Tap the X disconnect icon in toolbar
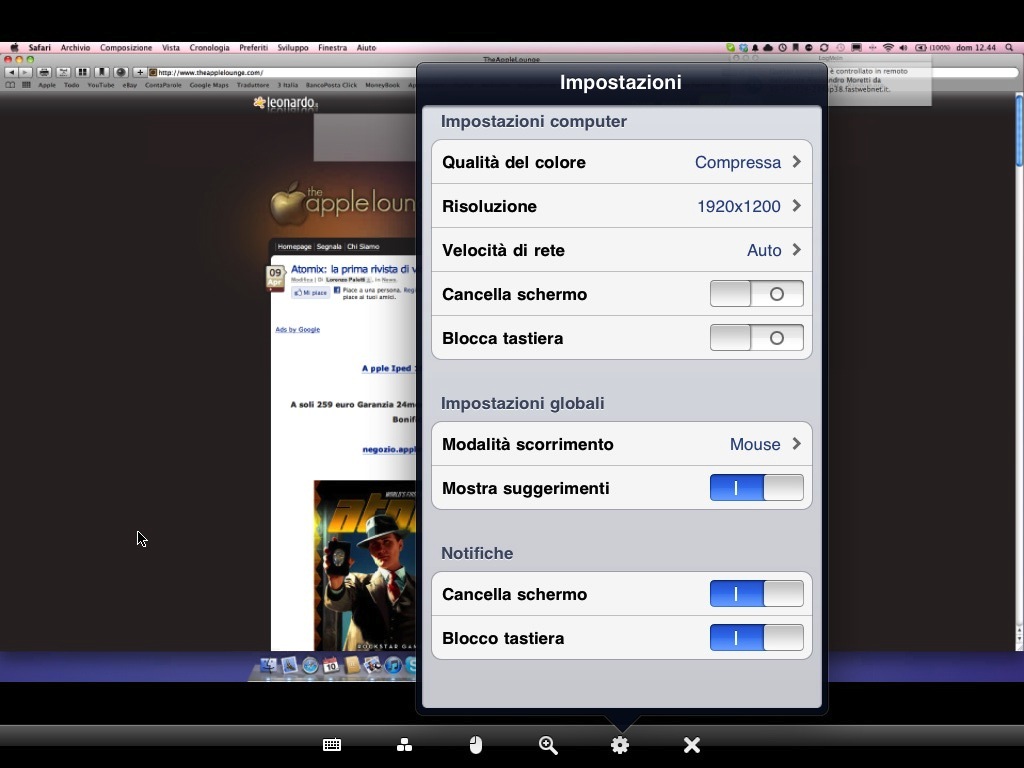The image size is (1024, 768). (x=692, y=744)
